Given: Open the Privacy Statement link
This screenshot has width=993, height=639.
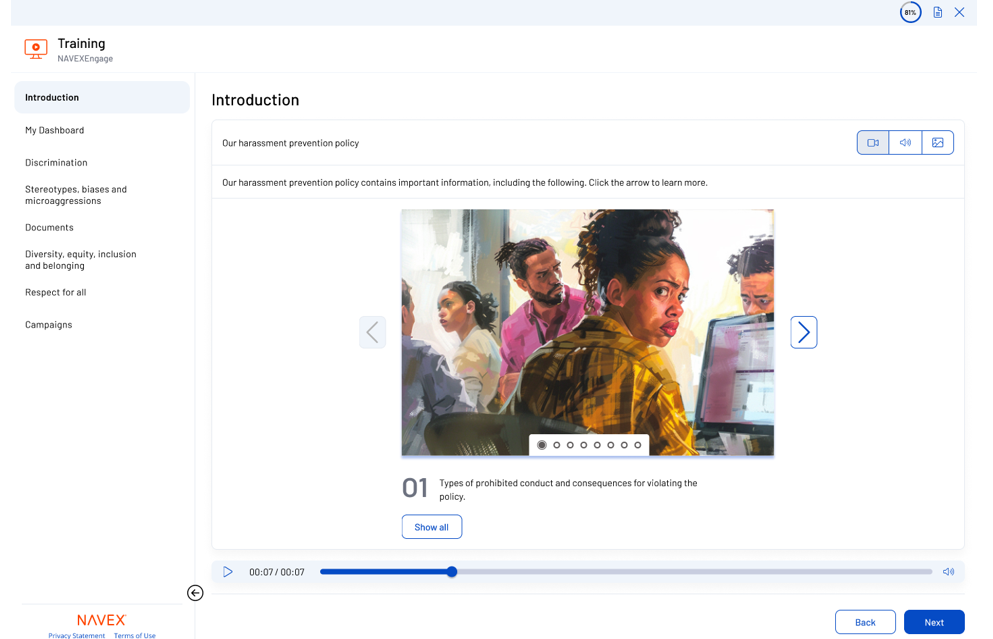Looking at the screenshot, I should click(x=77, y=635).
